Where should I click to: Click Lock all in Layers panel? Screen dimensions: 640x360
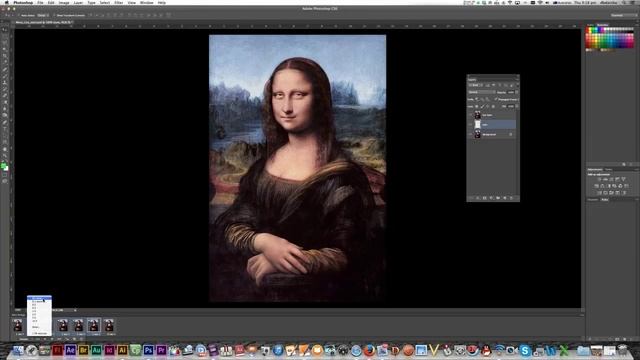point(493,106)
